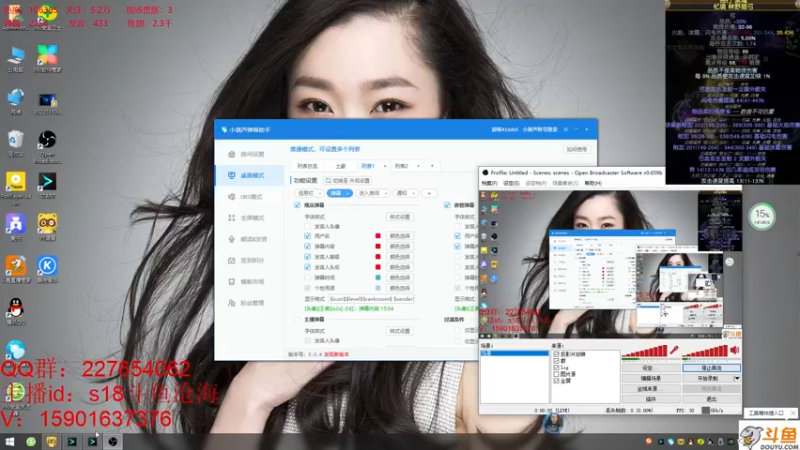Enable the 发言人头像 checkbox under audience danmaku
Viewport: 800px width, 450px height.
click(x=307, y=226)
